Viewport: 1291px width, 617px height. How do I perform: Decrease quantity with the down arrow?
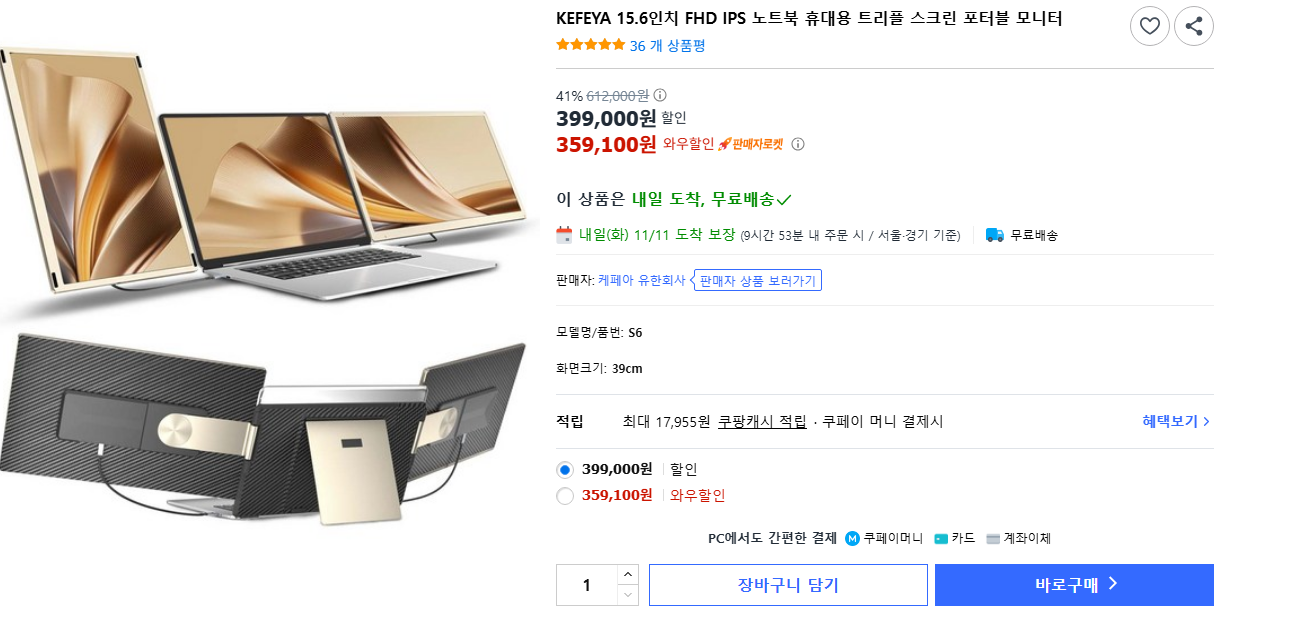pos(627,595)
